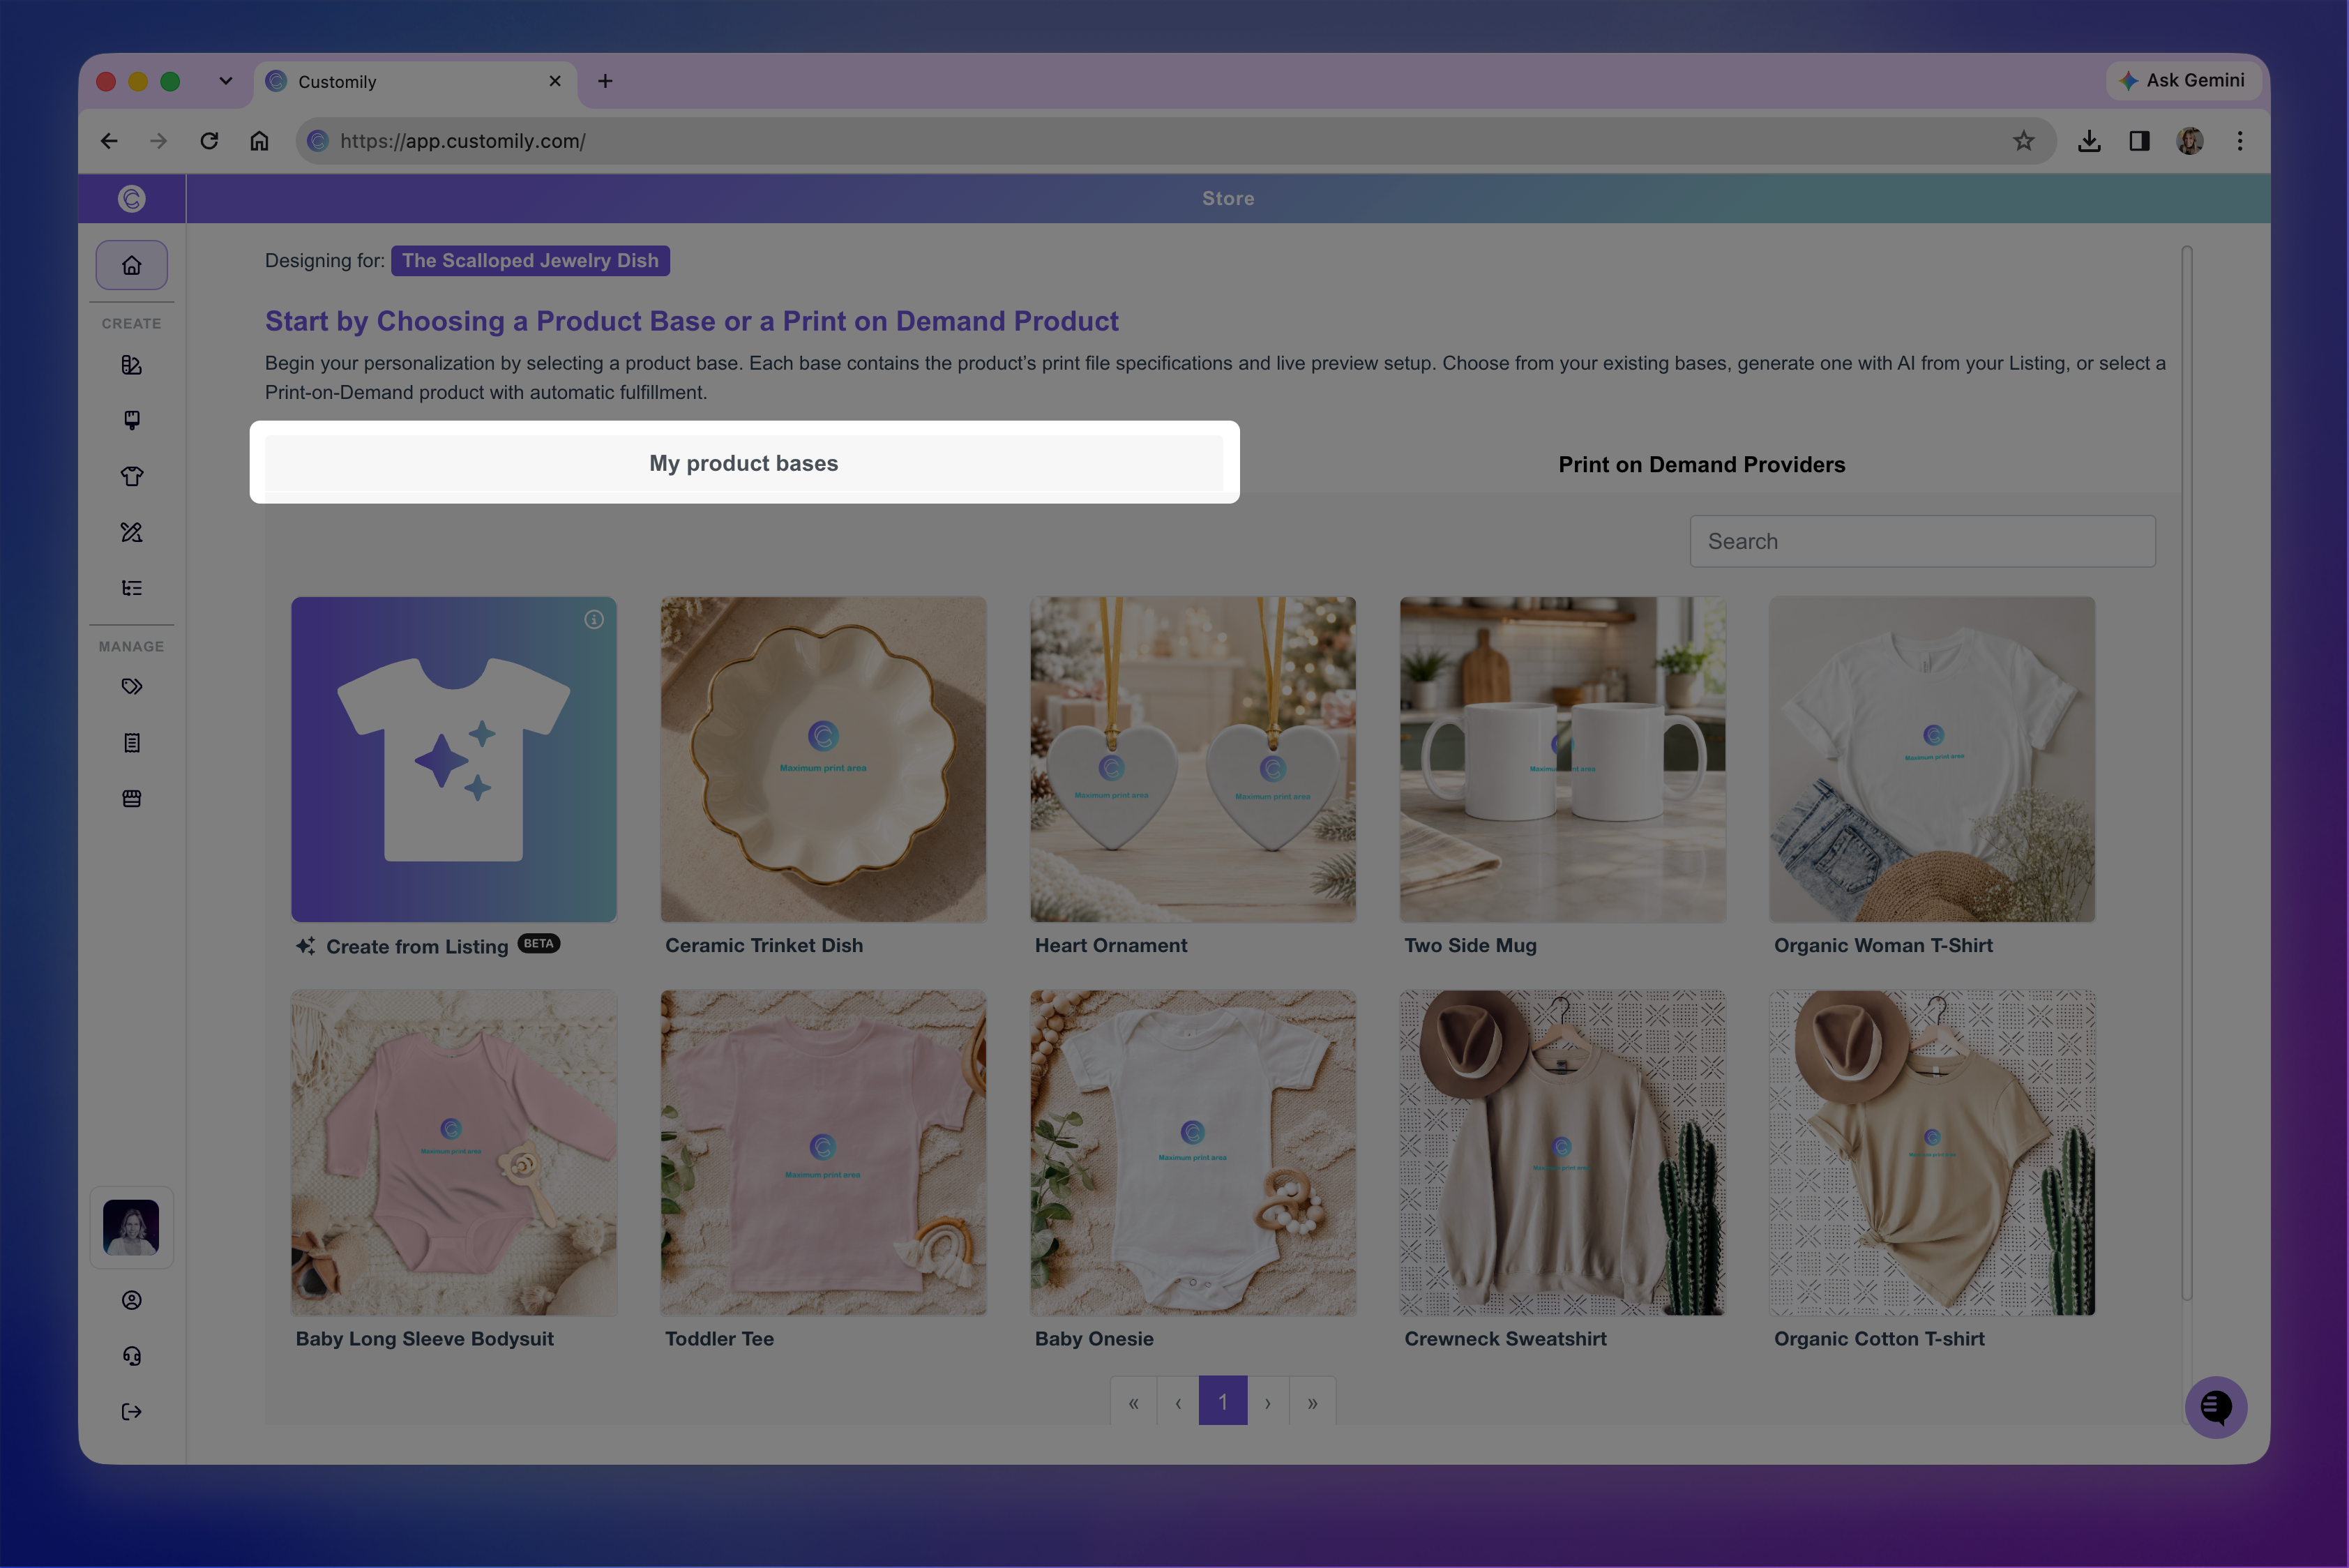Open the account profile circle icon
The width and height of the screenshot is (2349, 1568).
(131, 1300)
